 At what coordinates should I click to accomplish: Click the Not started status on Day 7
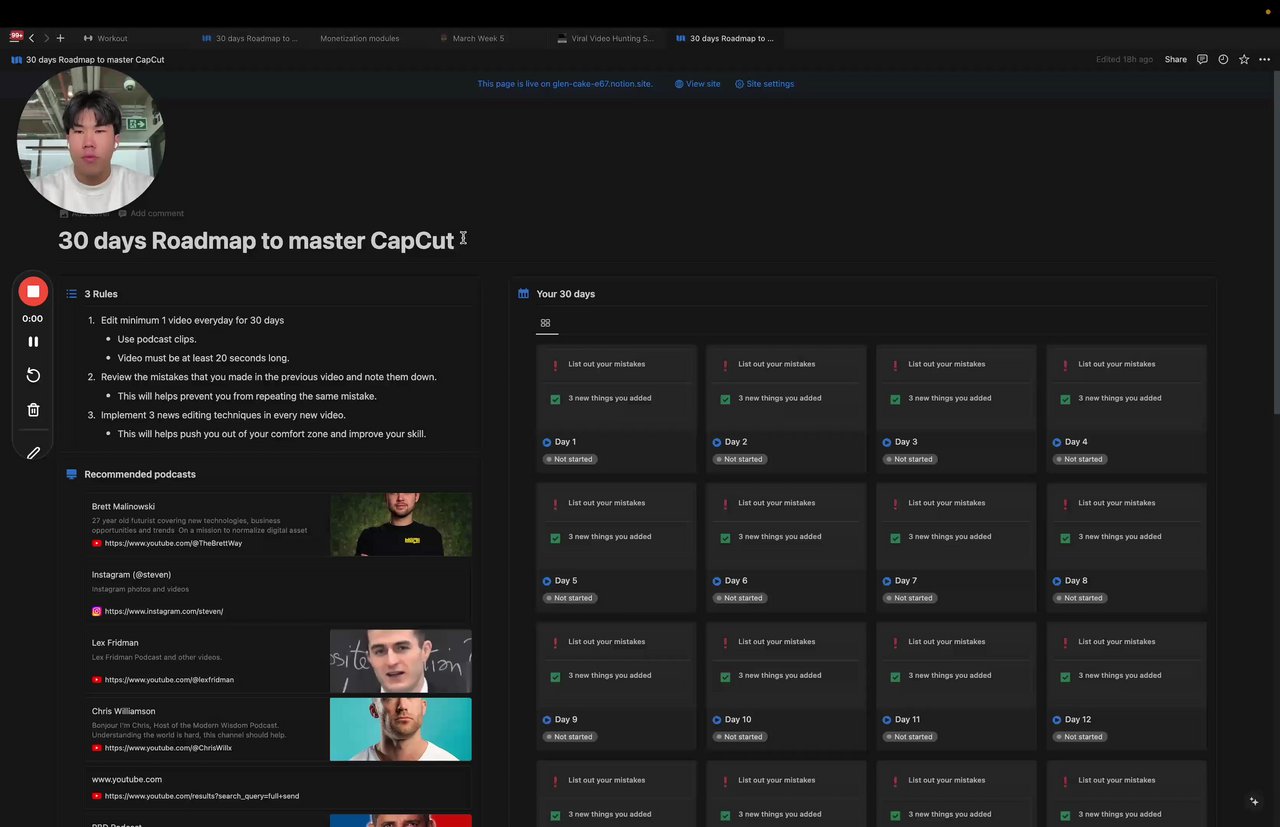click(x=909, y=598)
